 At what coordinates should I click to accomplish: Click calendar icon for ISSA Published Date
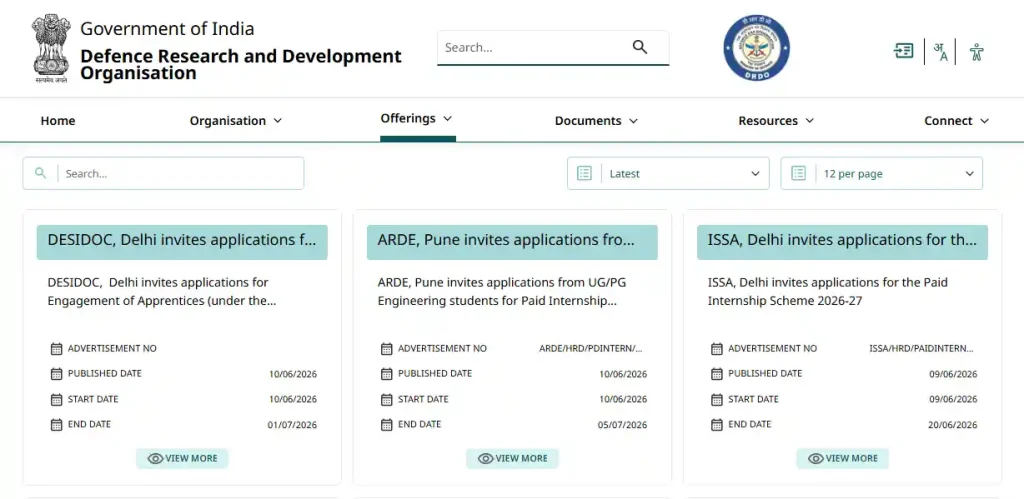click(717, 374)
